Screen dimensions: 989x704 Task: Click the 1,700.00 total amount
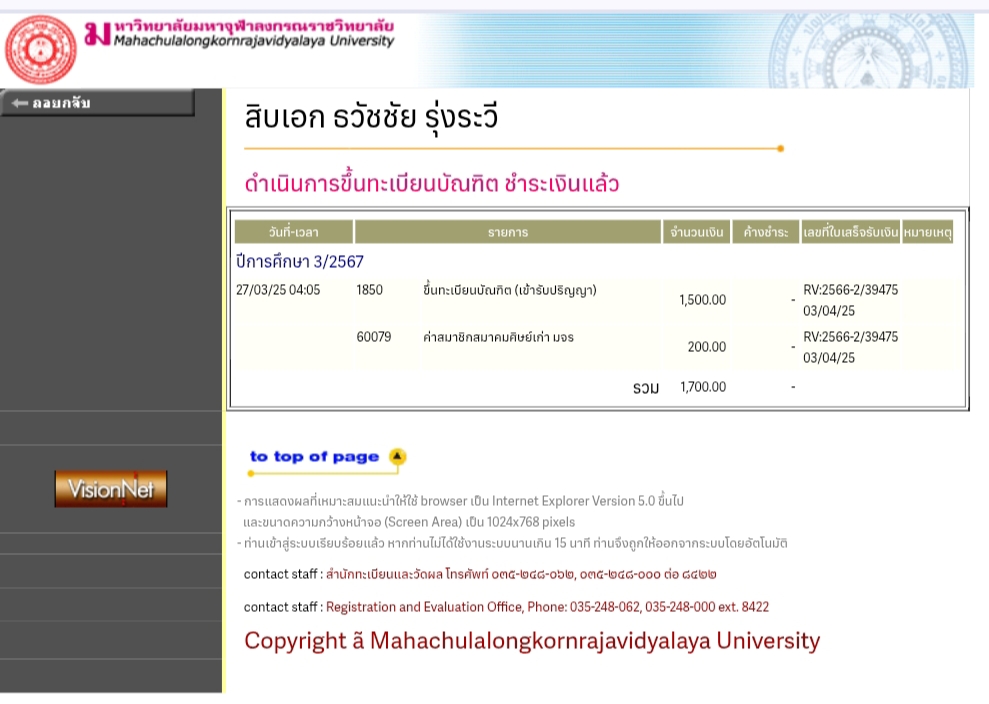[702, 387]
